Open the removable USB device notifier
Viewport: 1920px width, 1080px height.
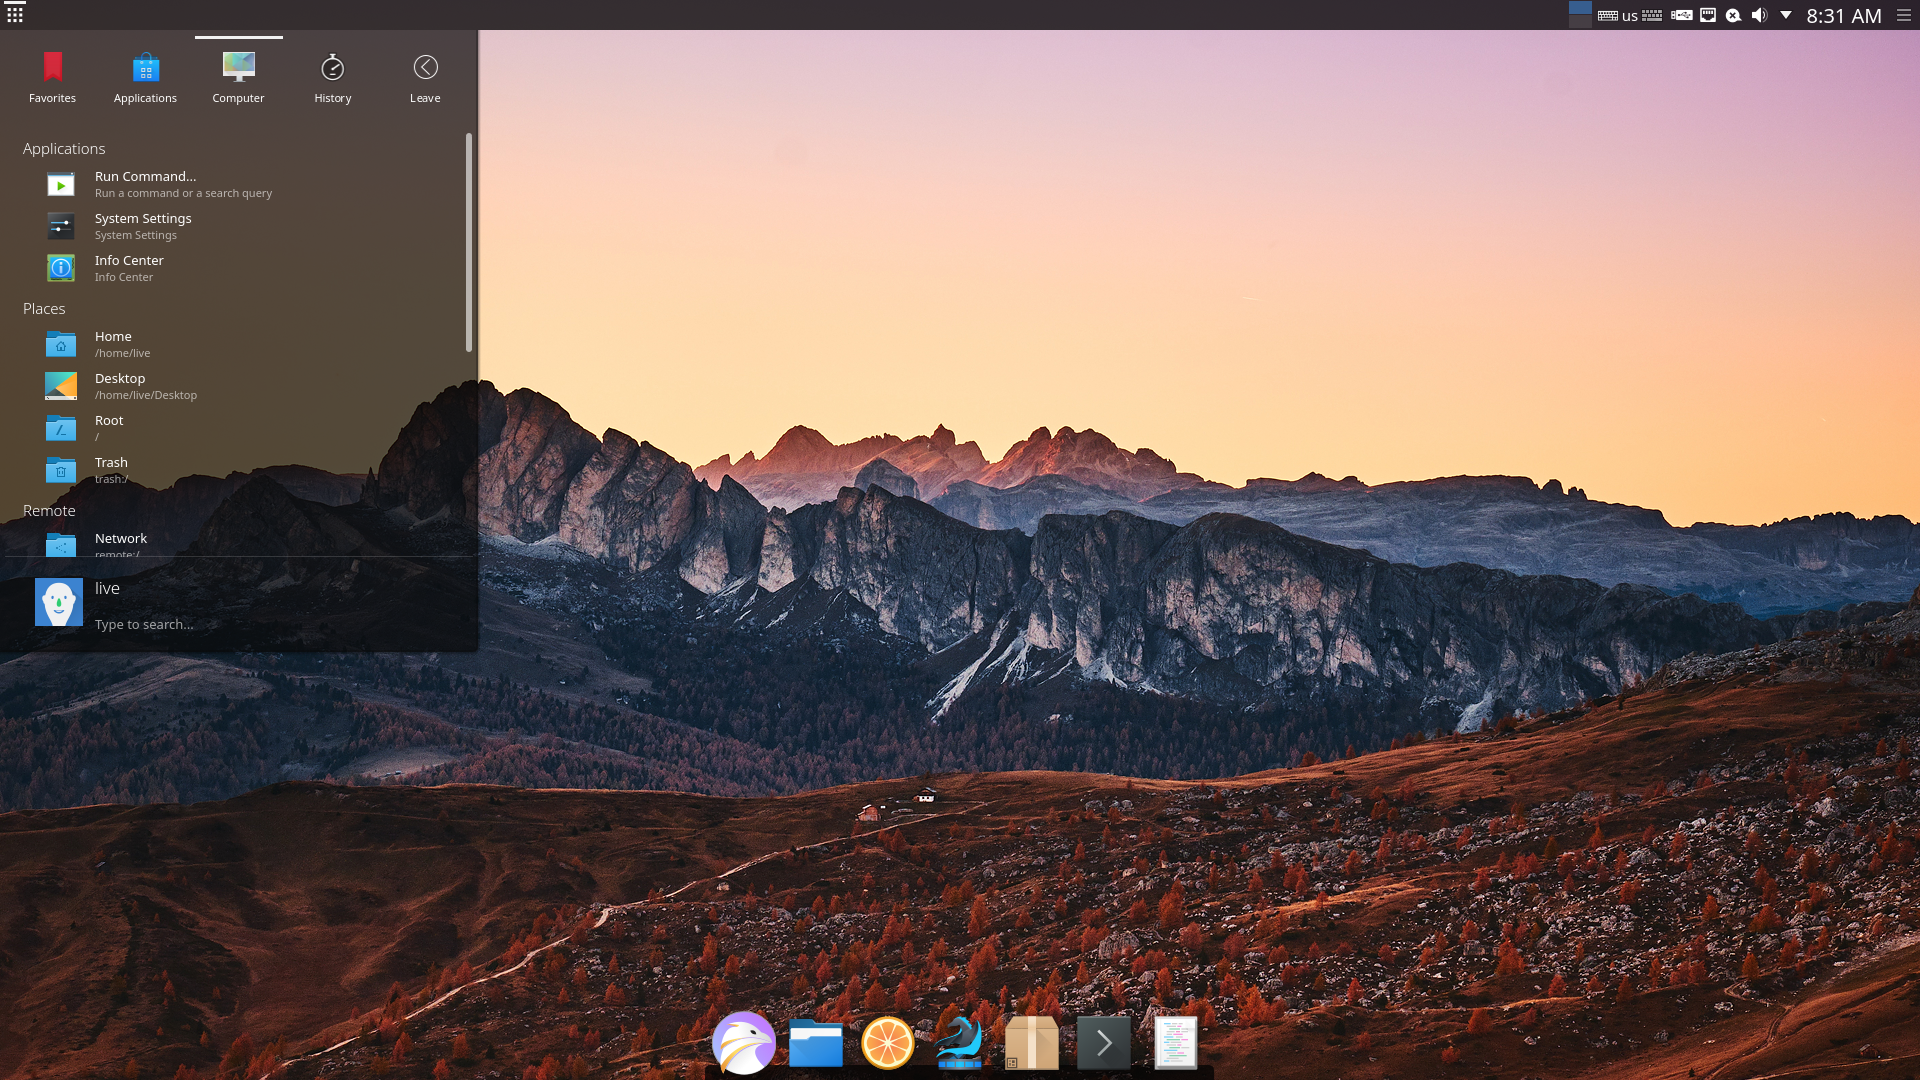click(1683, 15)
